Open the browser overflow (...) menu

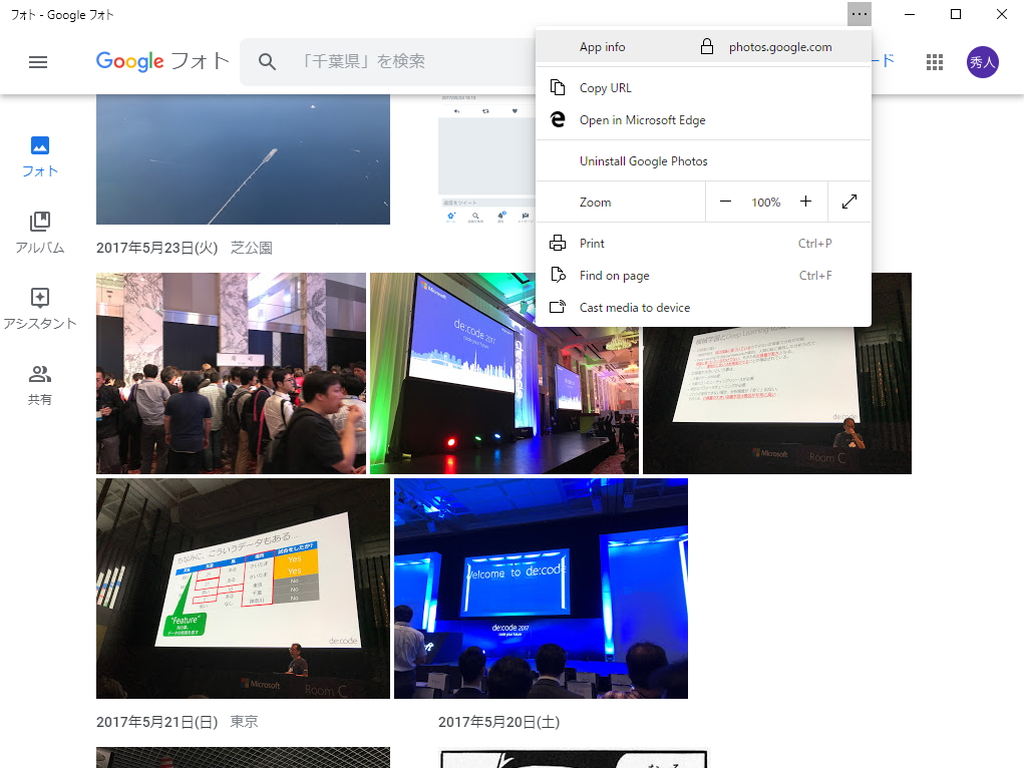tap(859, 14)
